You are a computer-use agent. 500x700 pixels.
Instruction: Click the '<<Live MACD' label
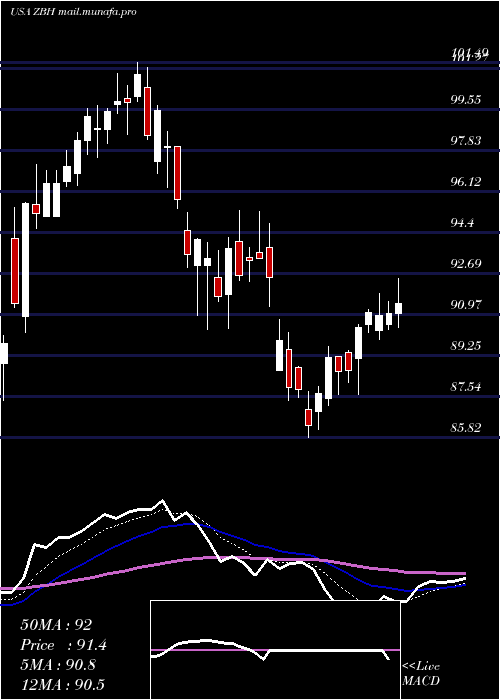pyautogui.click(x=421, y=674)
